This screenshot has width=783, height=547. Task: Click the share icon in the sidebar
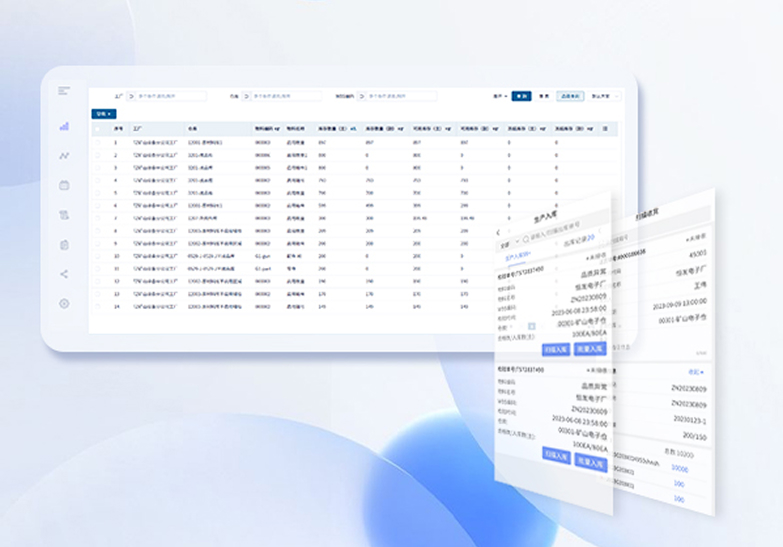point(64,274)
